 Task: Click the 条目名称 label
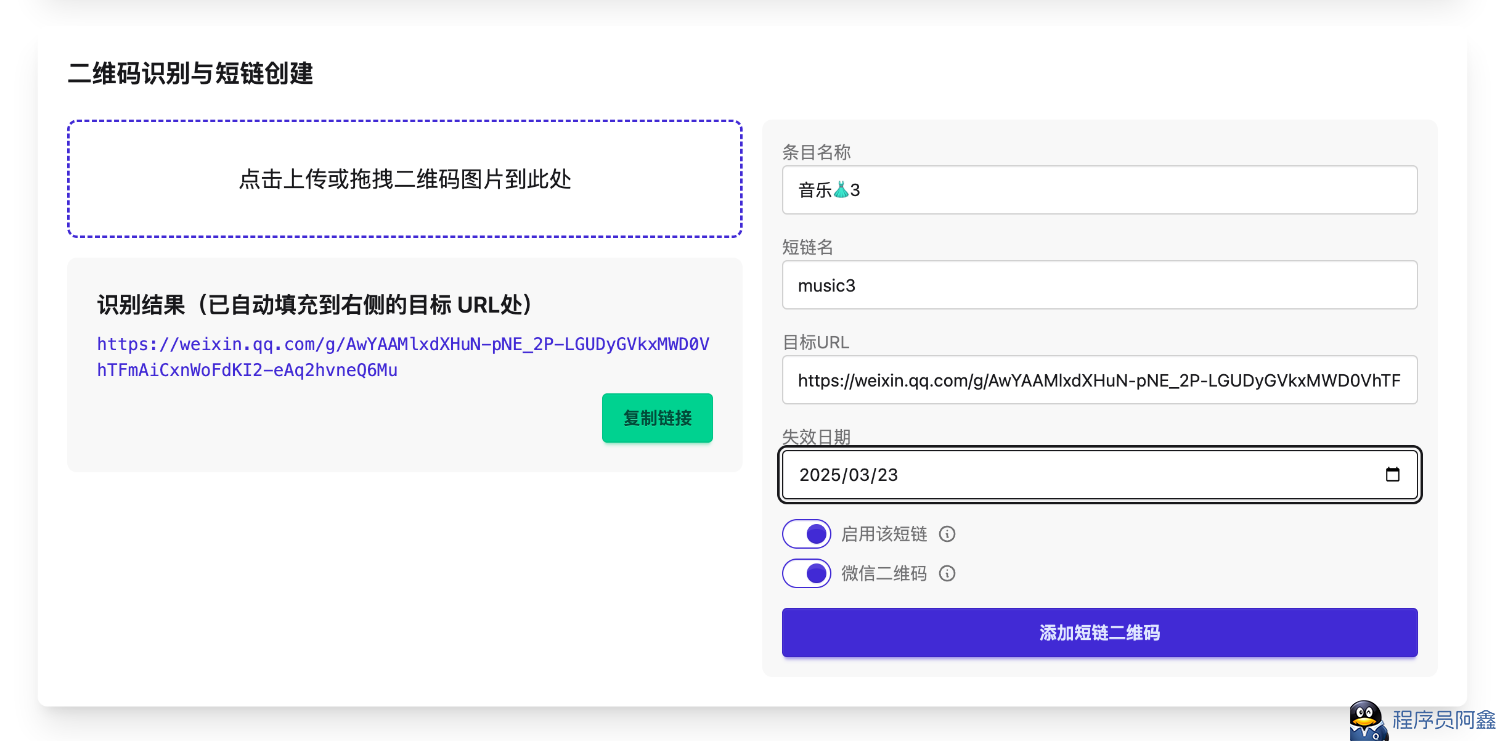coord(816,152)
